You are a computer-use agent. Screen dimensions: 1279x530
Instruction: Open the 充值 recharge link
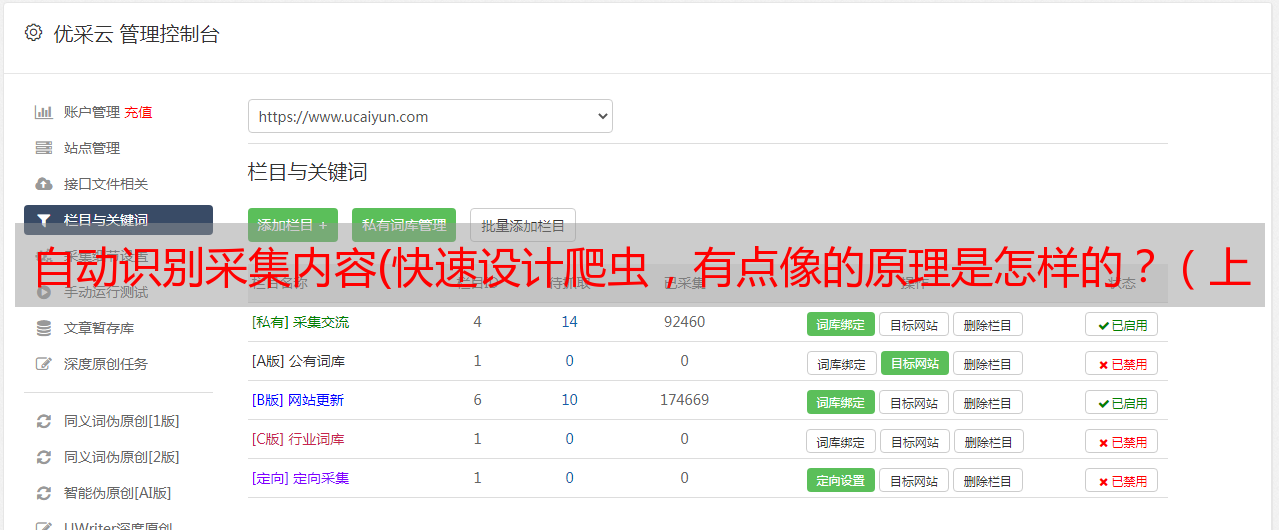click(138, 112)
